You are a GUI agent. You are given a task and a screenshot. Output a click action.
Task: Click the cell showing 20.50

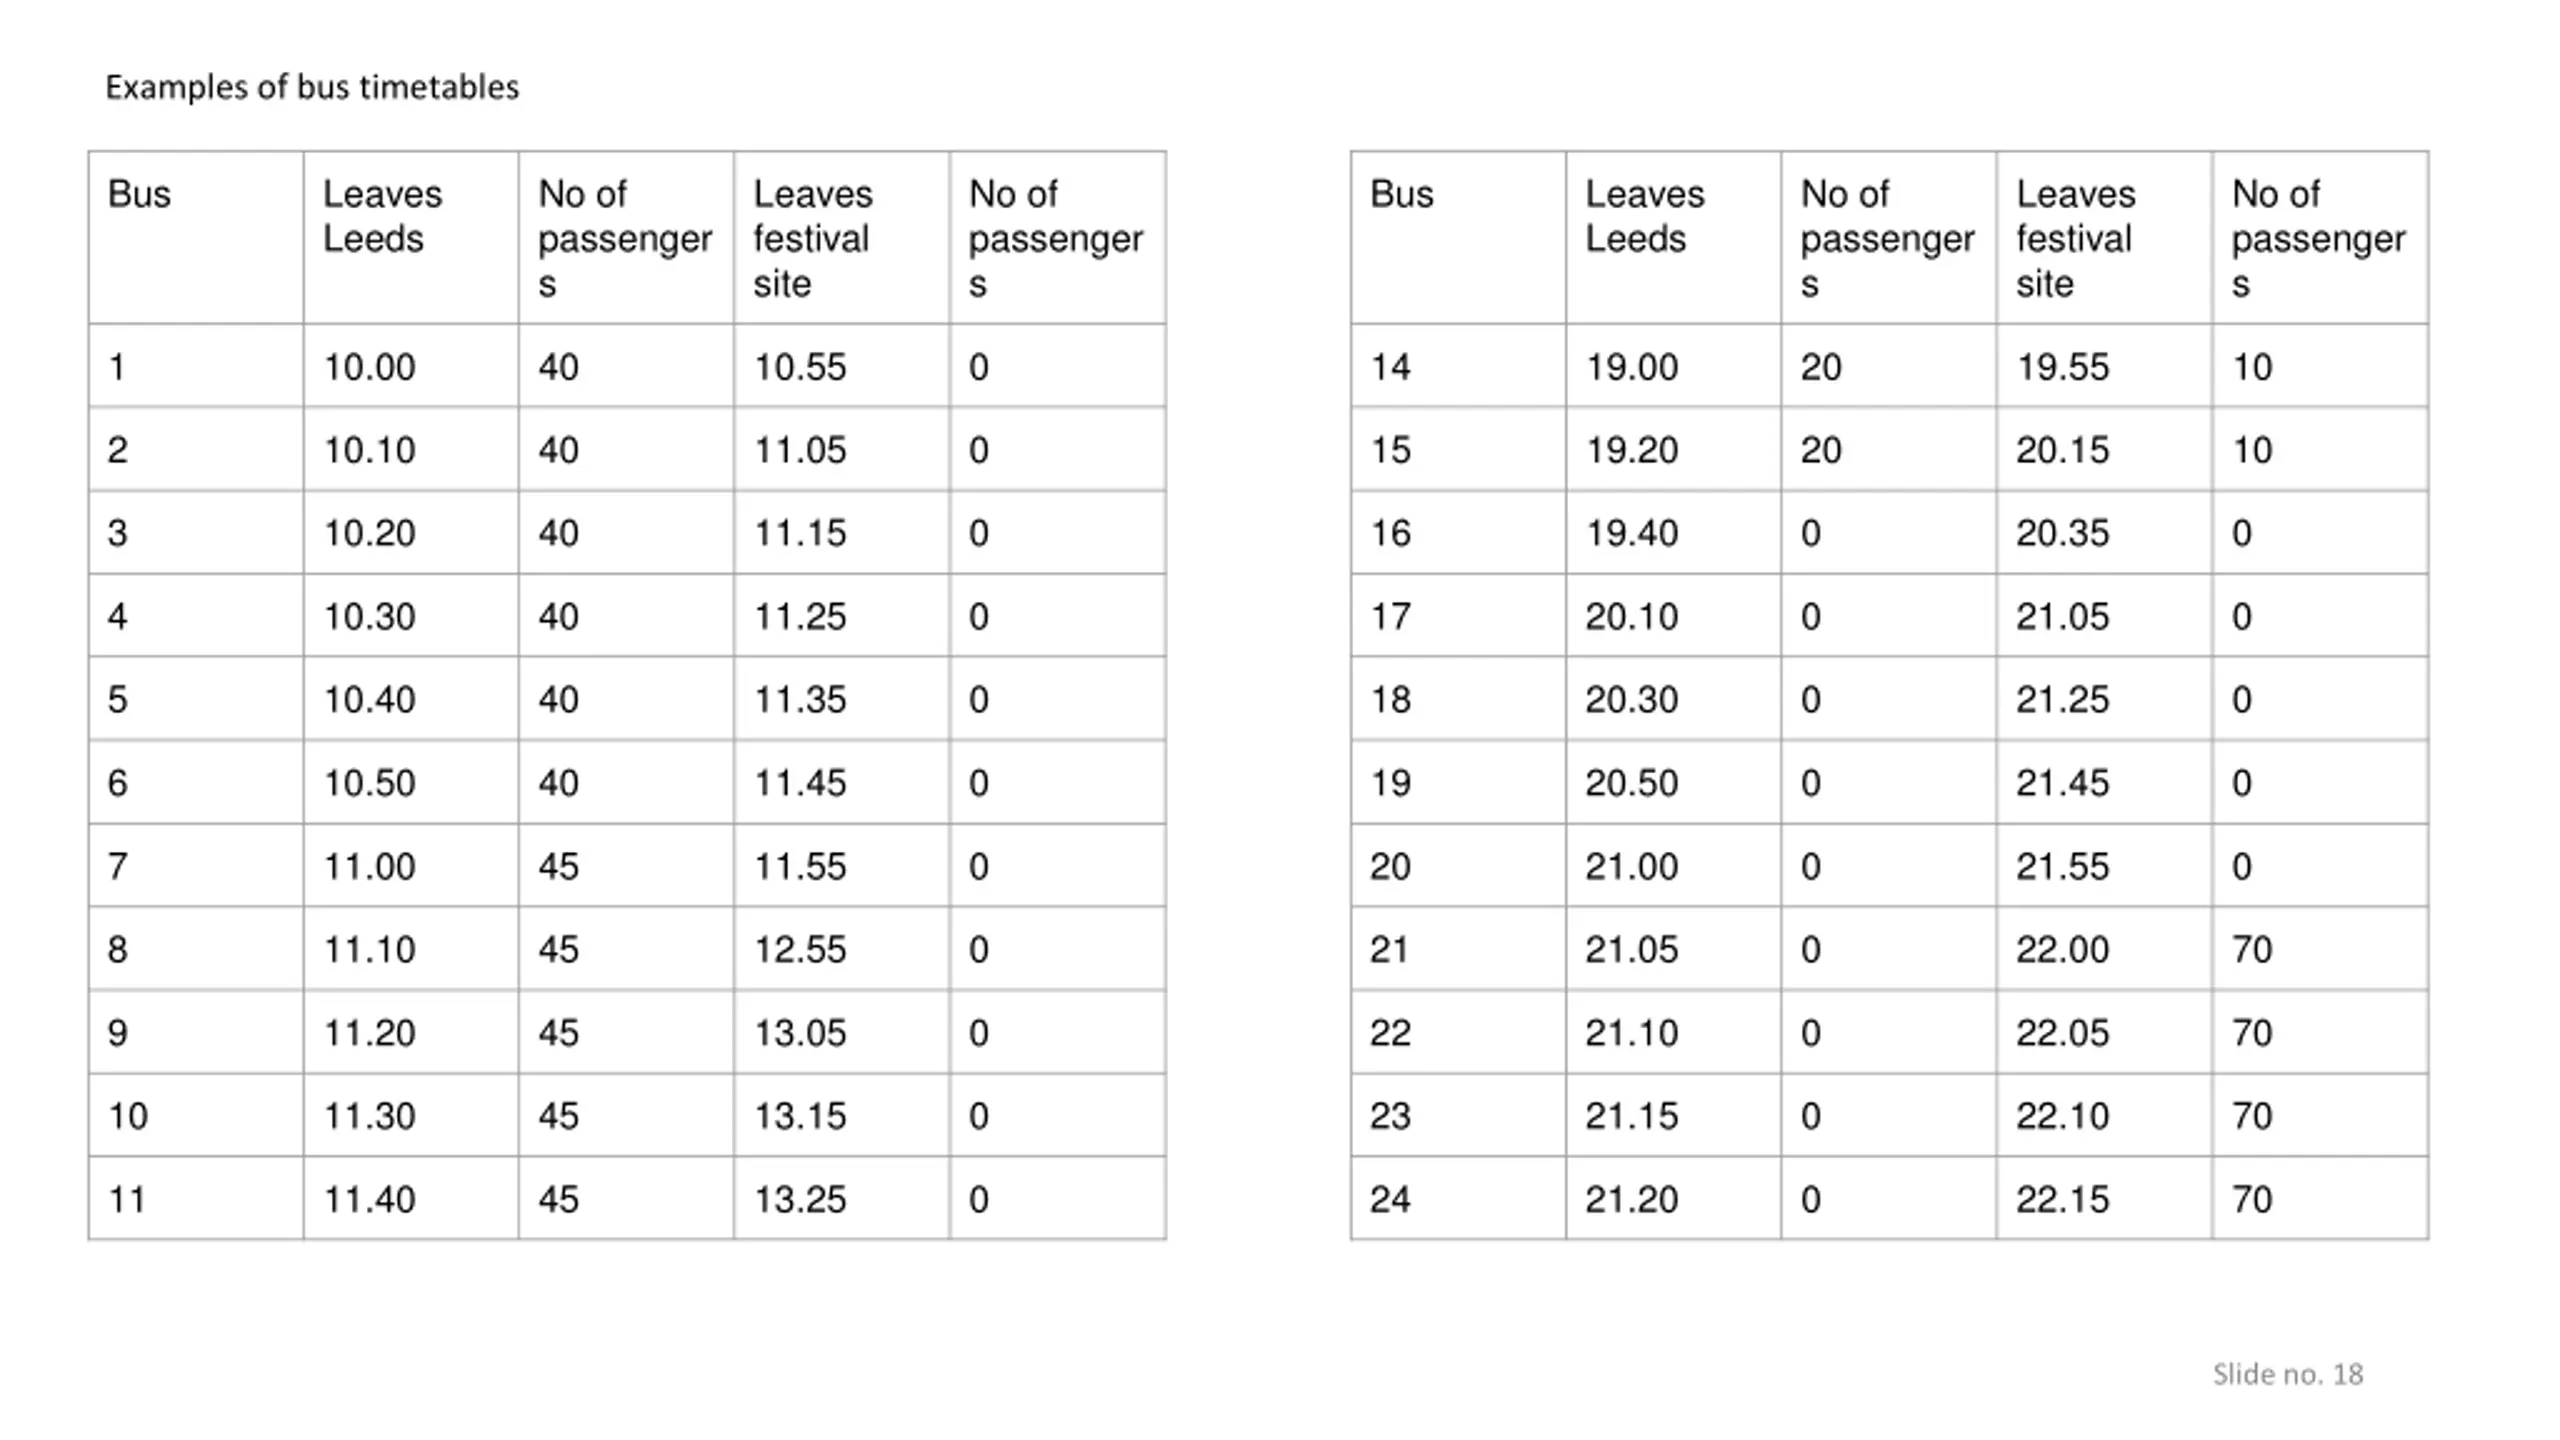(1673, 782)
